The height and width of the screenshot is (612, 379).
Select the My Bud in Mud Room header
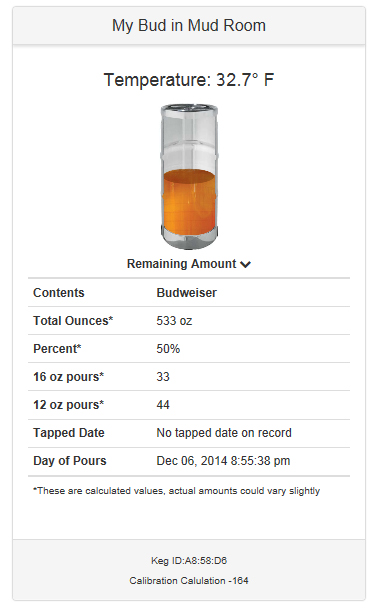189,25
